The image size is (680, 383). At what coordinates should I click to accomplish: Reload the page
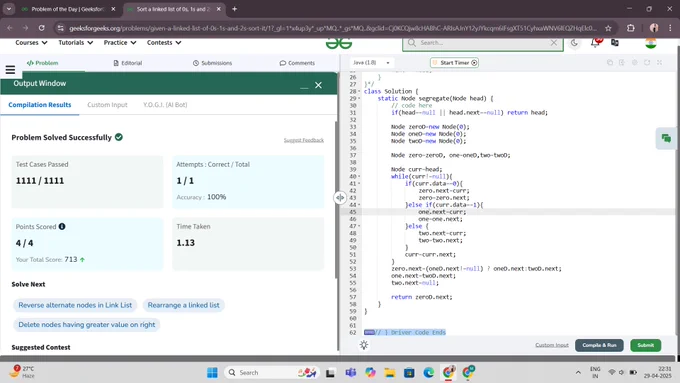42,28
